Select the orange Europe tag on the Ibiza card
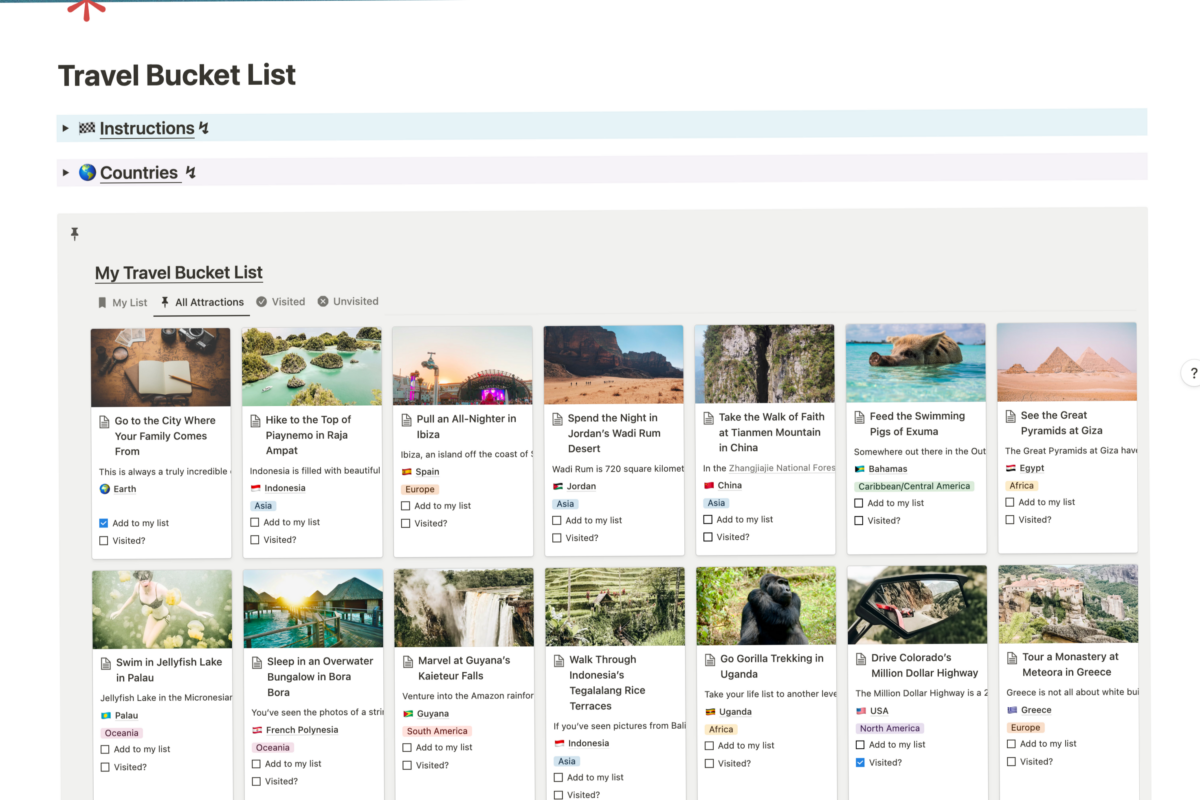 419,489
